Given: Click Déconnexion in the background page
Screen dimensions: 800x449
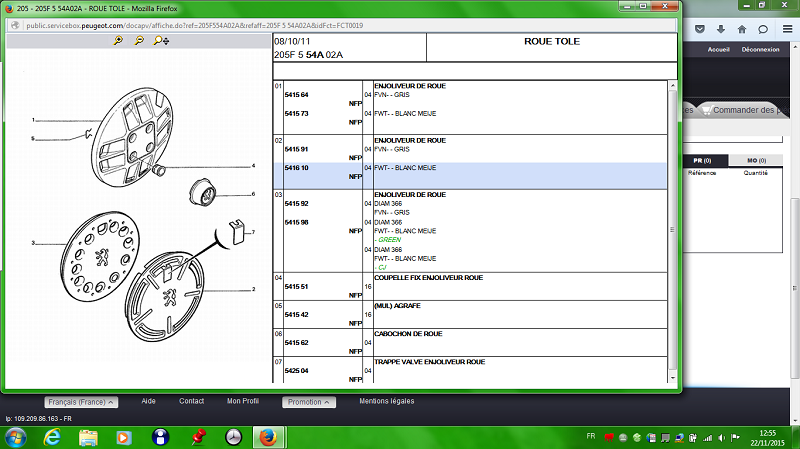Looking at the screenshot, I should 760,49.
